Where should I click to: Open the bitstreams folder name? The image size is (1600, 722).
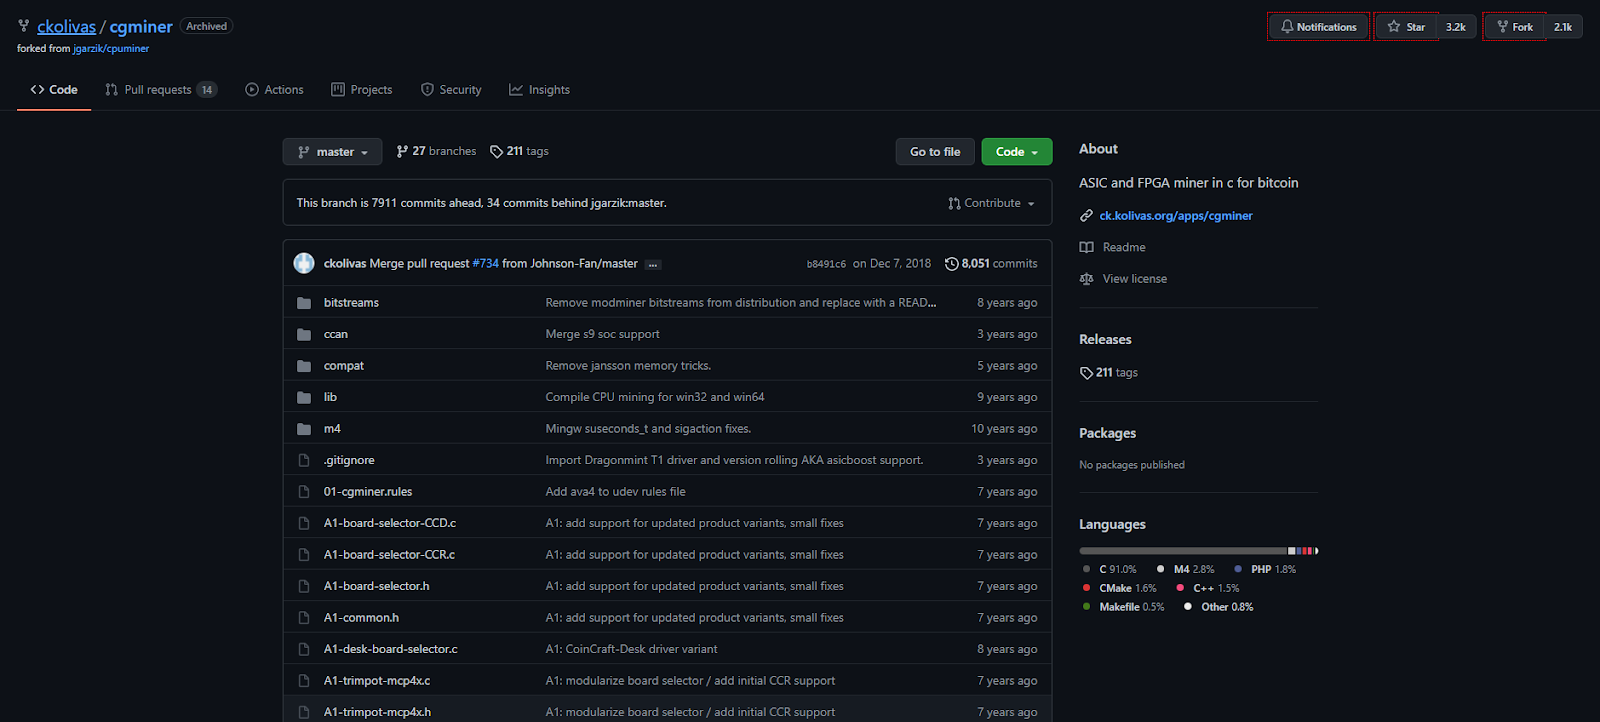pyautogui.click(x=351, y=303)
